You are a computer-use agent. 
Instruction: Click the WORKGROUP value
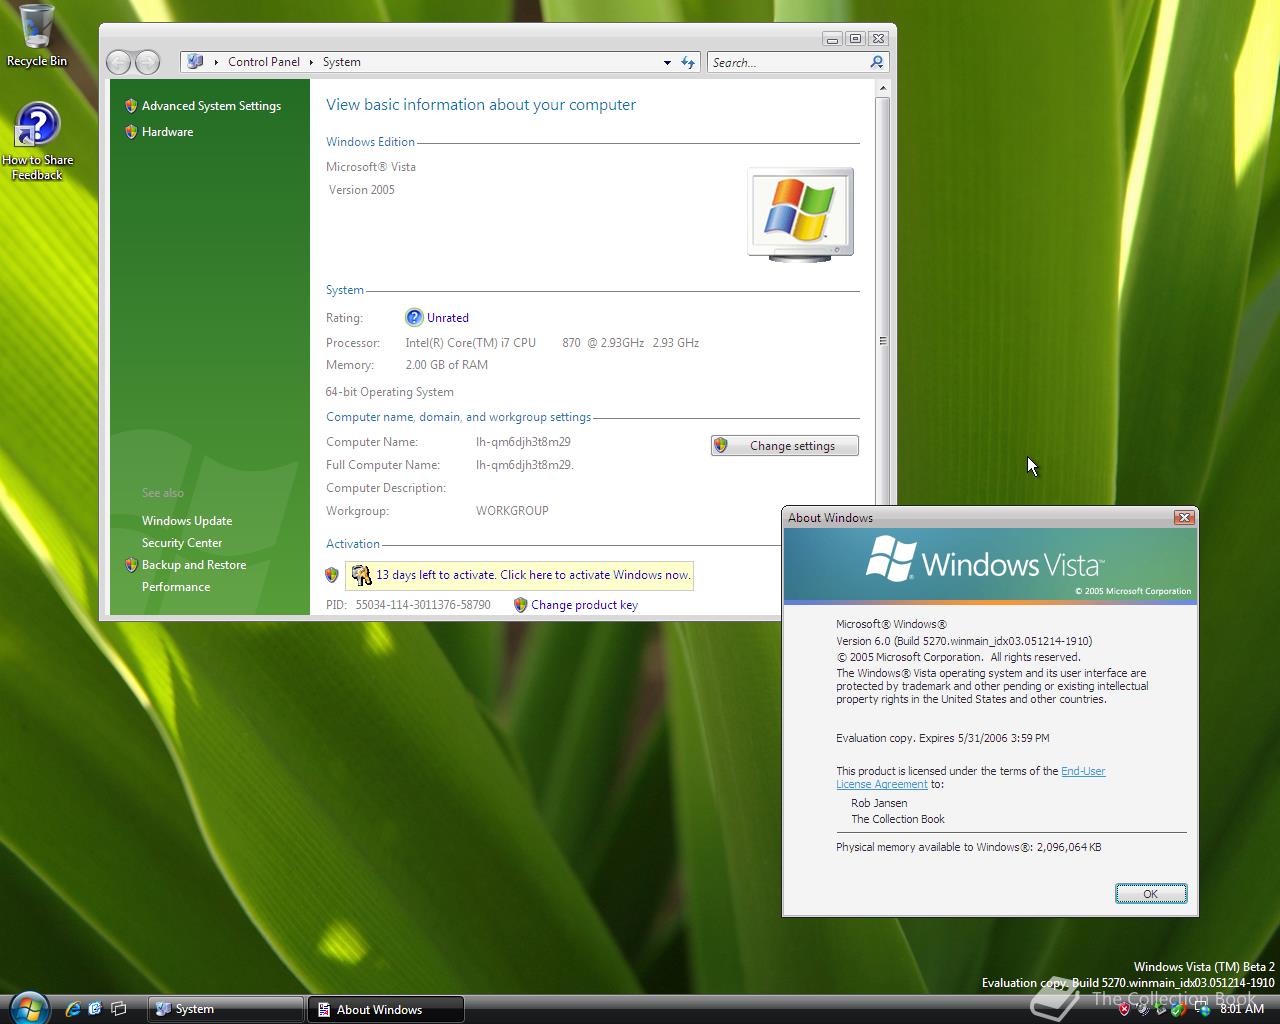(x=512, y=511)
